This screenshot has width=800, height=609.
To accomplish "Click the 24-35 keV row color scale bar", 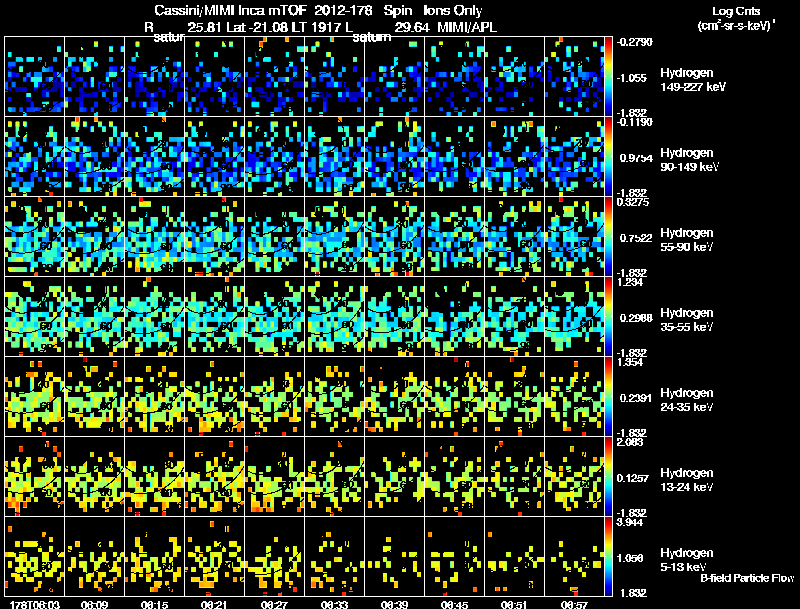I will click(x=608, y=397).
